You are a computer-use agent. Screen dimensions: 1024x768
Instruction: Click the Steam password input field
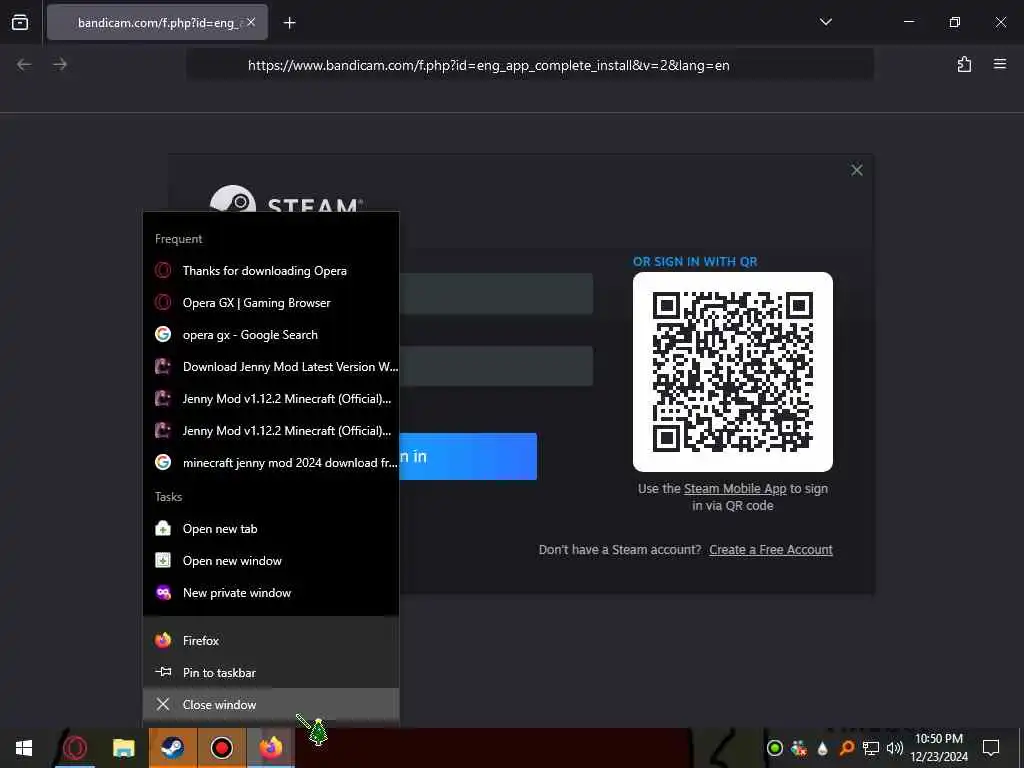496,366
